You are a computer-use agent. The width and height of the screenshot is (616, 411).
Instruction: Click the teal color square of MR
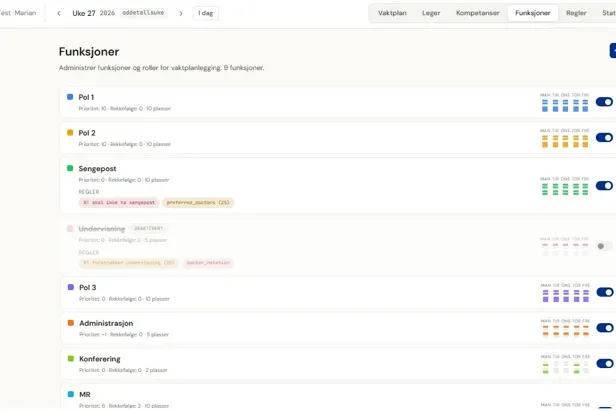point(71,394)
